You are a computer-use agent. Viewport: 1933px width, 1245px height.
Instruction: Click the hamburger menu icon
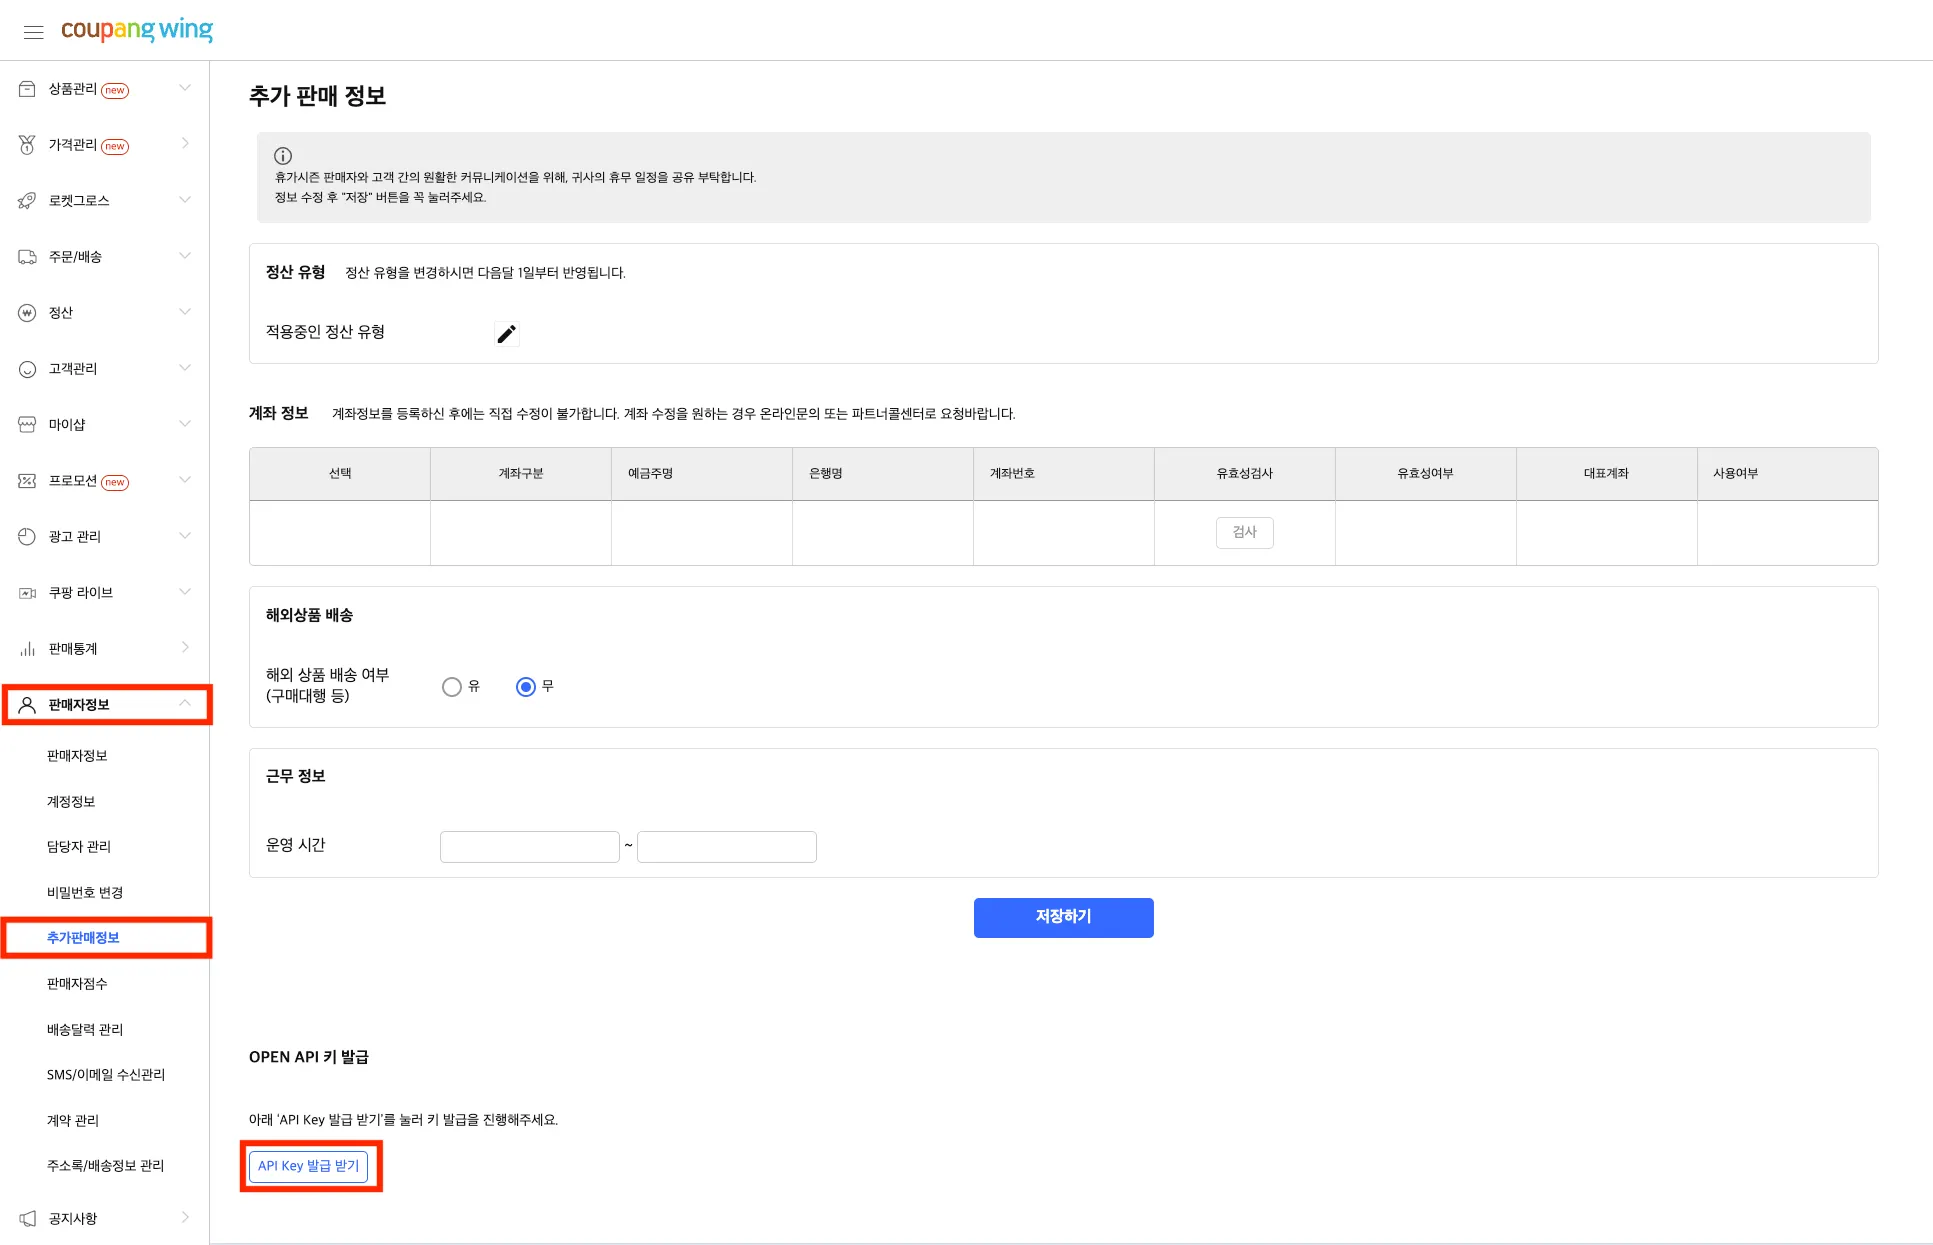pyautogui.click(x=33, y=32)
